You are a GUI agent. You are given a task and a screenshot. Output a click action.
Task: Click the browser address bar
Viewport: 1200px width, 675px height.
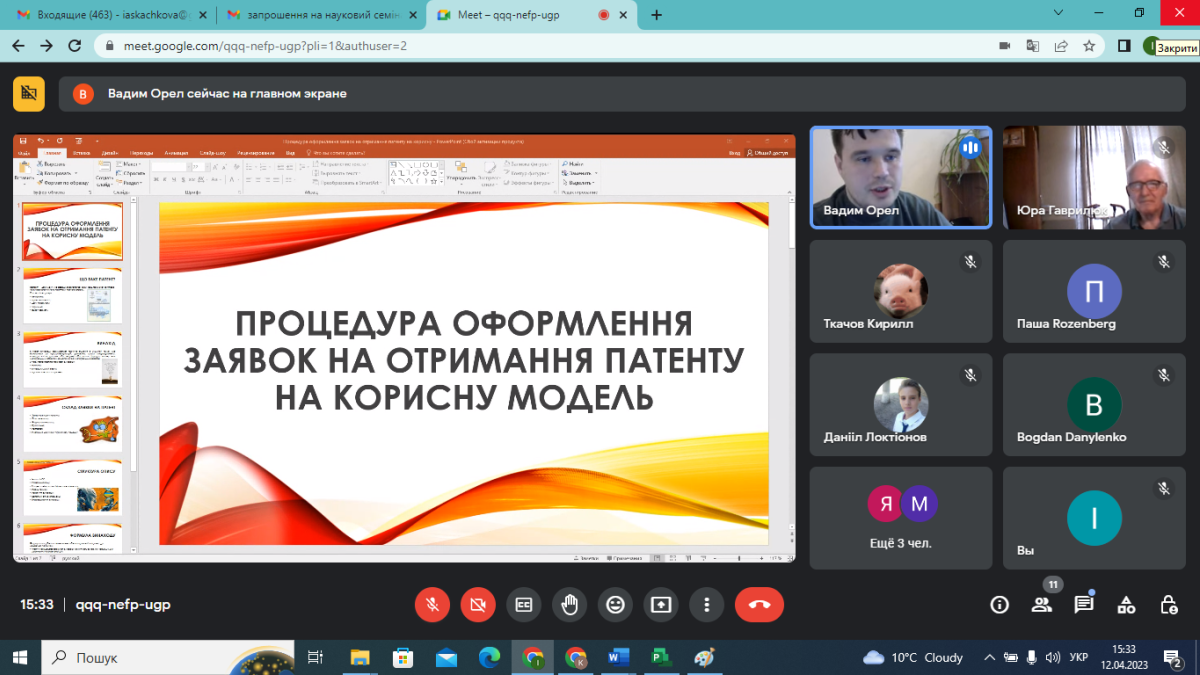point(550,46)
